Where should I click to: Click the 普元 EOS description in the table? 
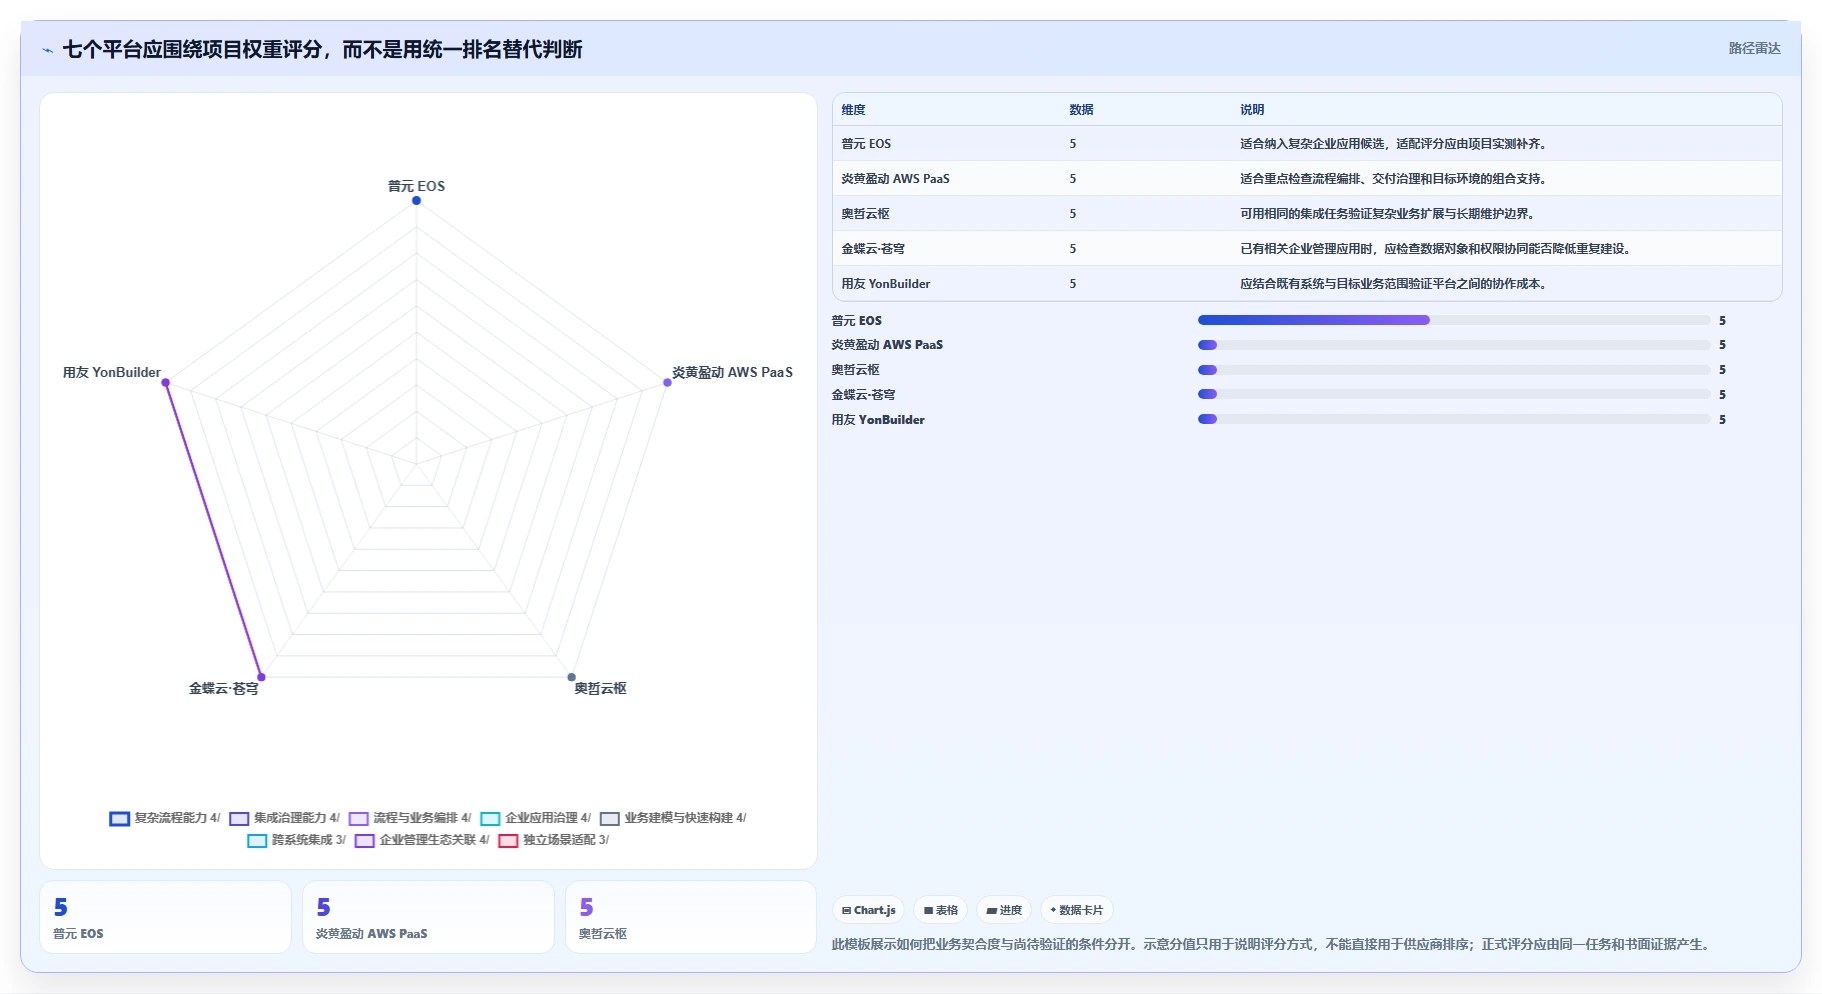[1395, 144]
